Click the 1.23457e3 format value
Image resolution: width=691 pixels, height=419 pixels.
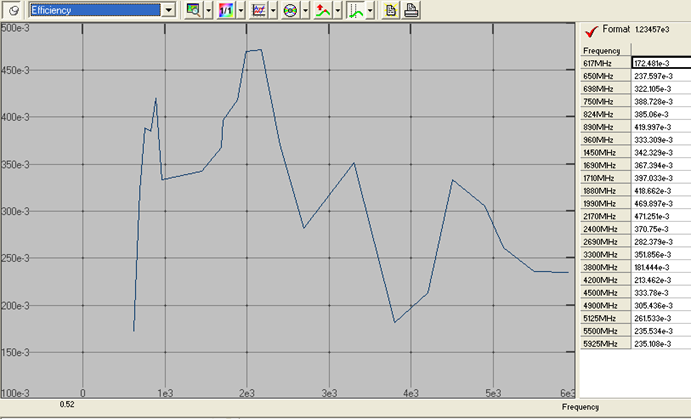tap(652, 30)
